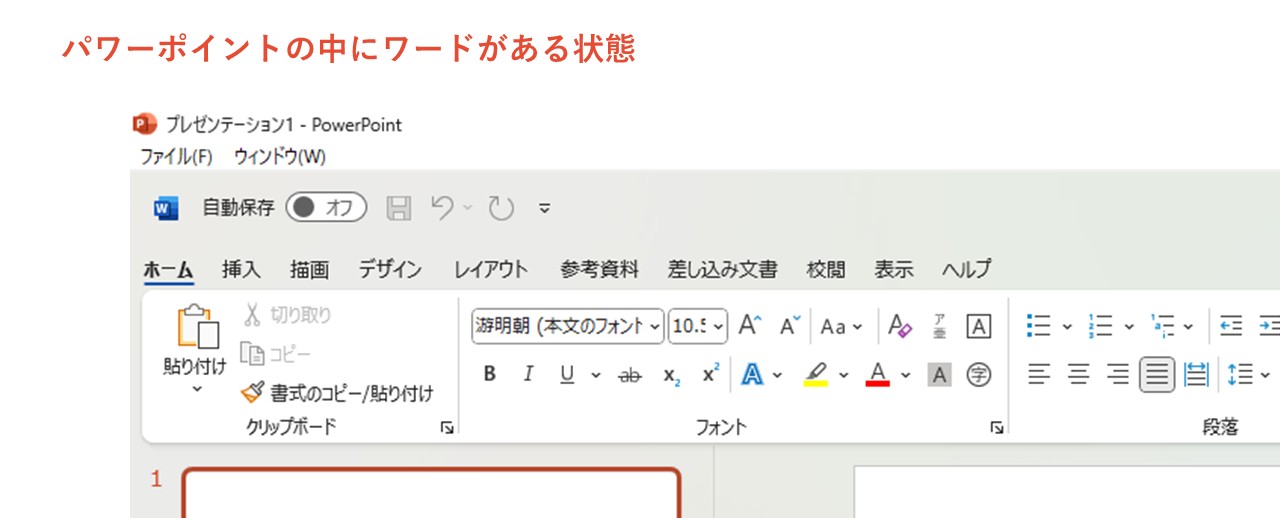Toggle Superscript formatting
Viewport: 1280px width, 518px height.
coord(711,374)
